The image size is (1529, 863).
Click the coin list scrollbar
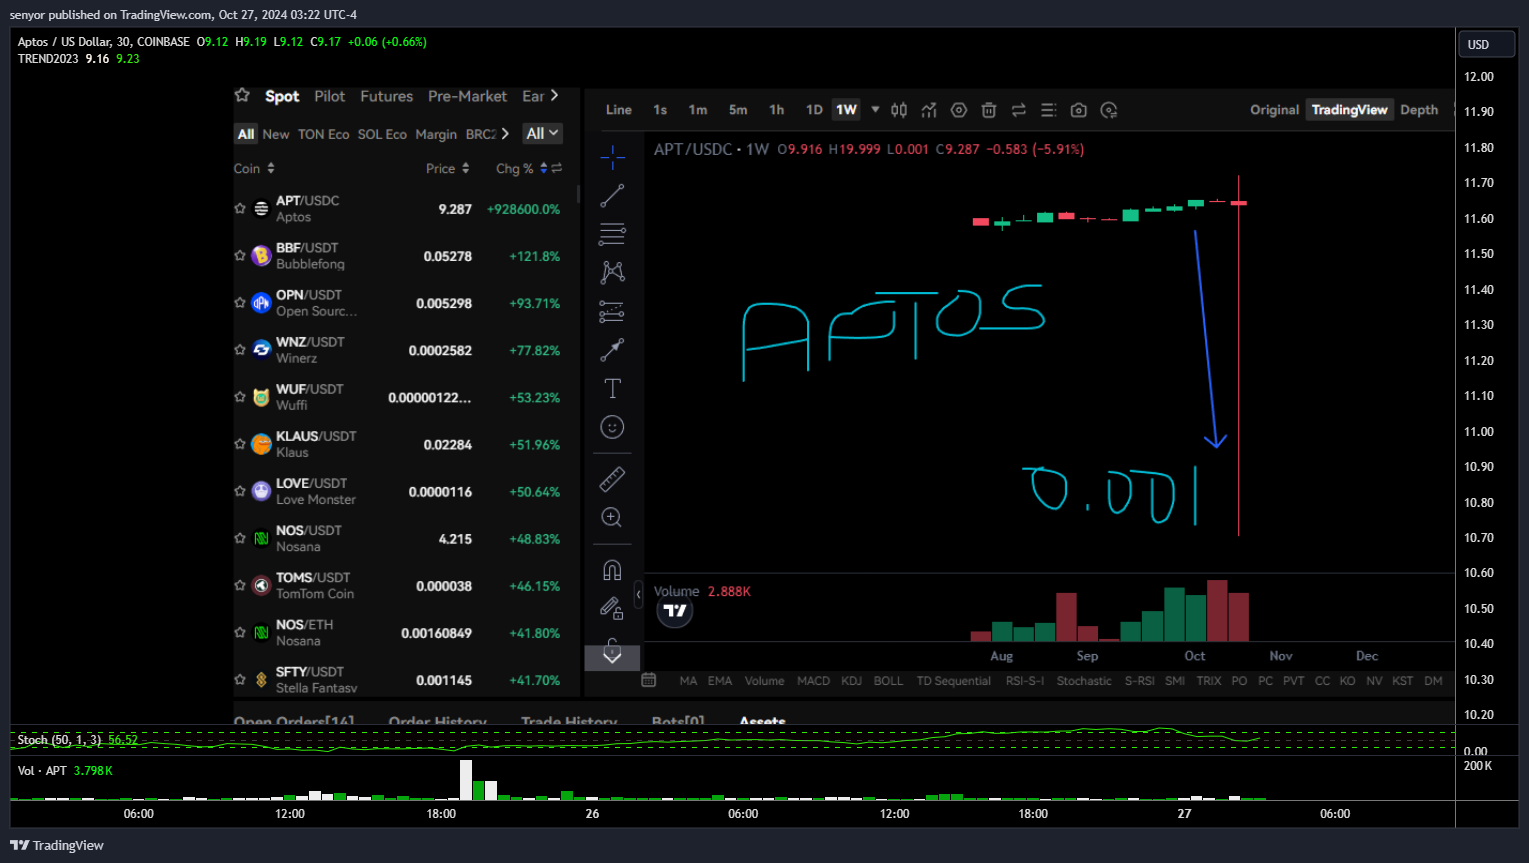click(578, 193)
